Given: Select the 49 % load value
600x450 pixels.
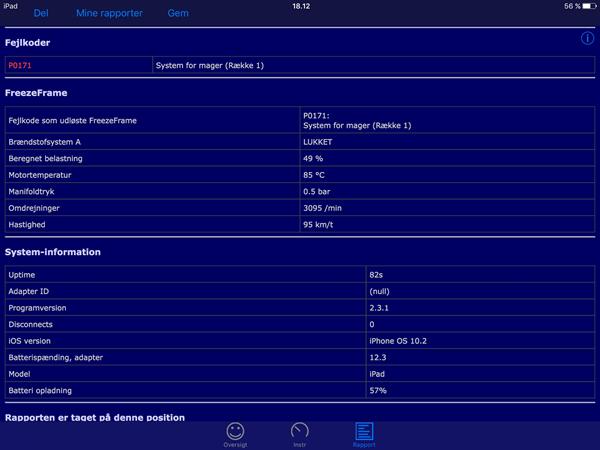Looking at the screenshot, I should 313,158.
